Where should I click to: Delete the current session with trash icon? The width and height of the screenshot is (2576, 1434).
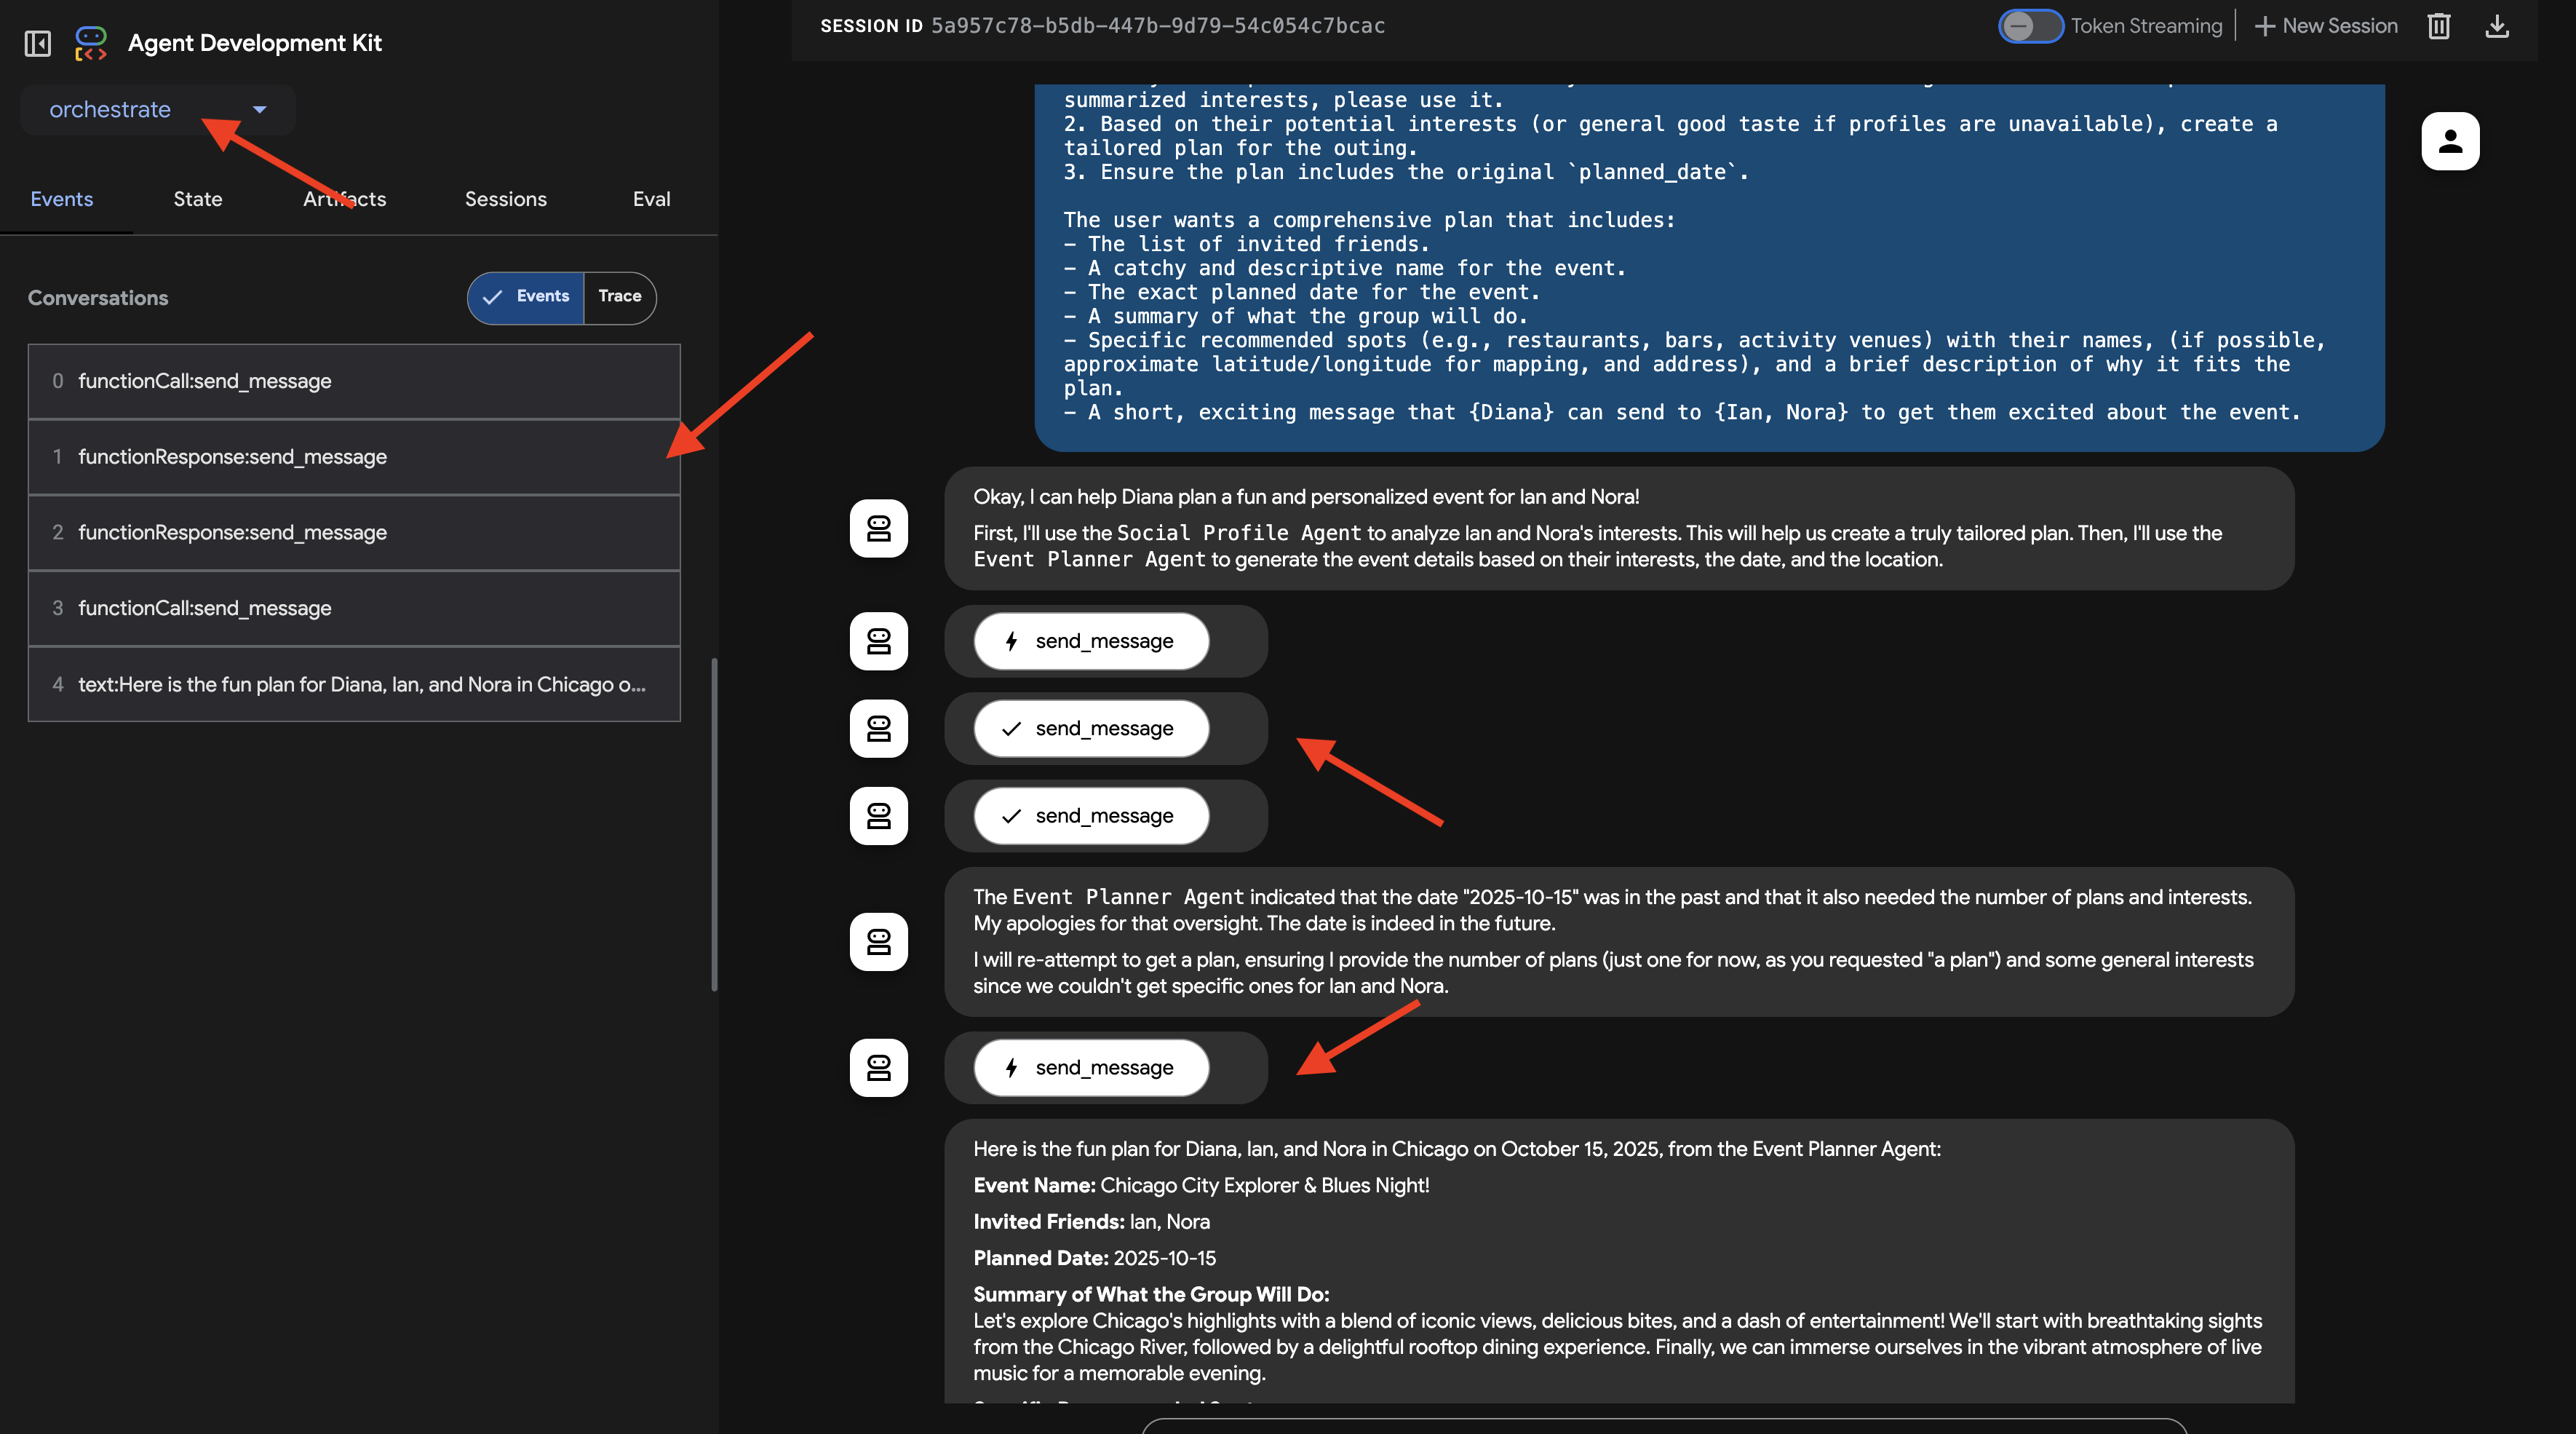click(x=2438, y=26)
